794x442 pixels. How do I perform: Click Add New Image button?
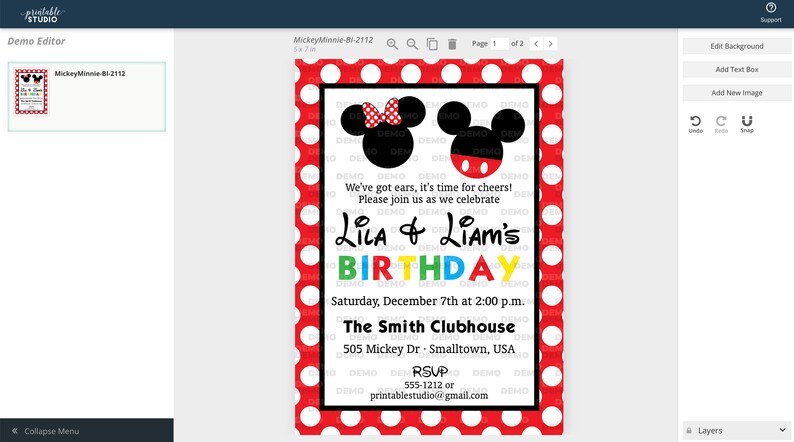[737, 93]
